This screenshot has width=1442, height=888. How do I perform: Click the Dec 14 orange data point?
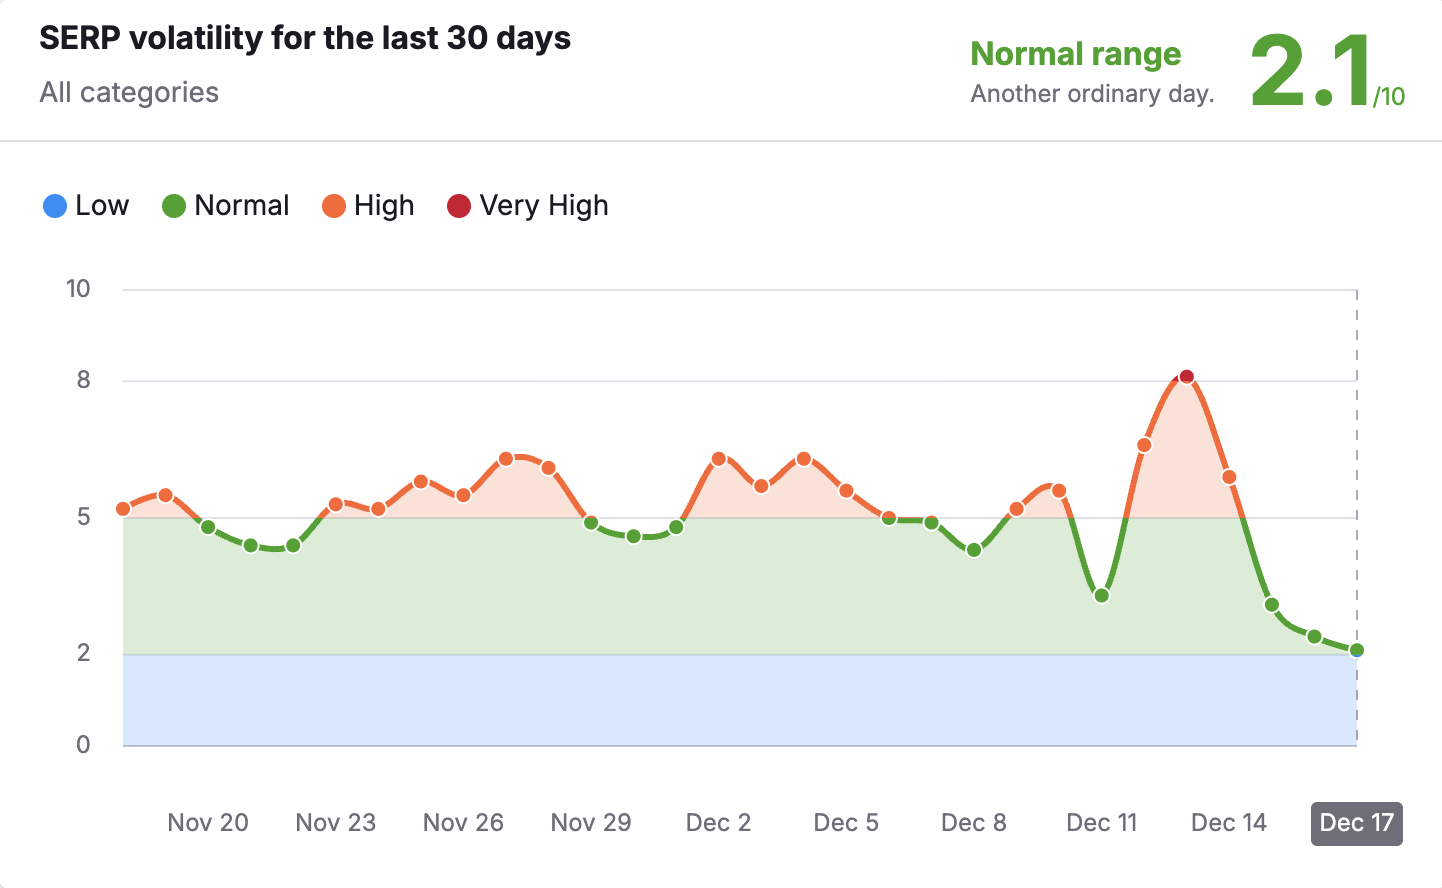1229,477
